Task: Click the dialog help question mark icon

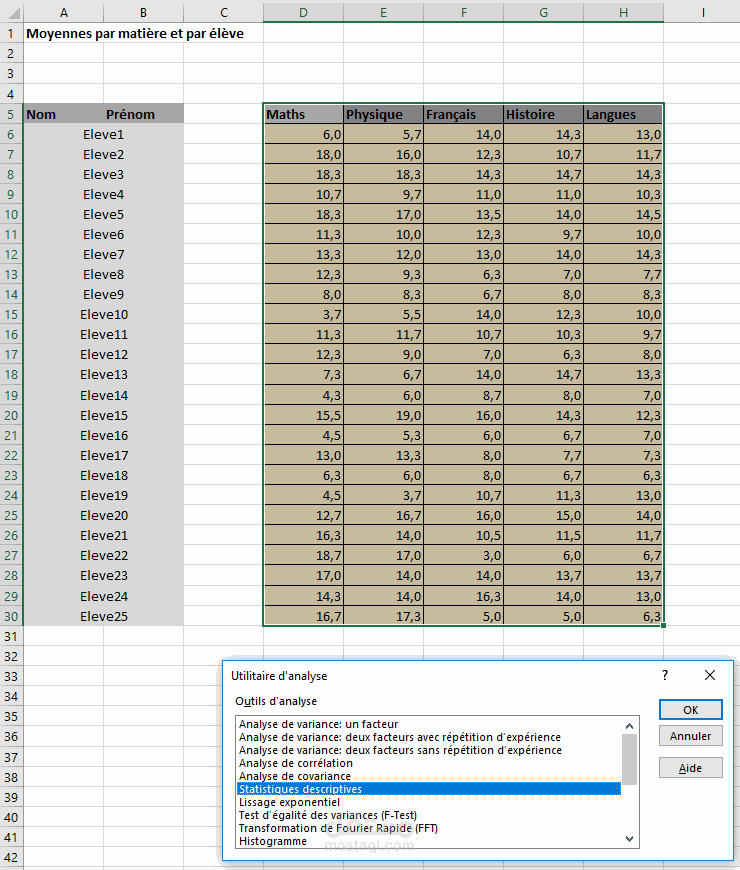Action: [x=665, y=675]
